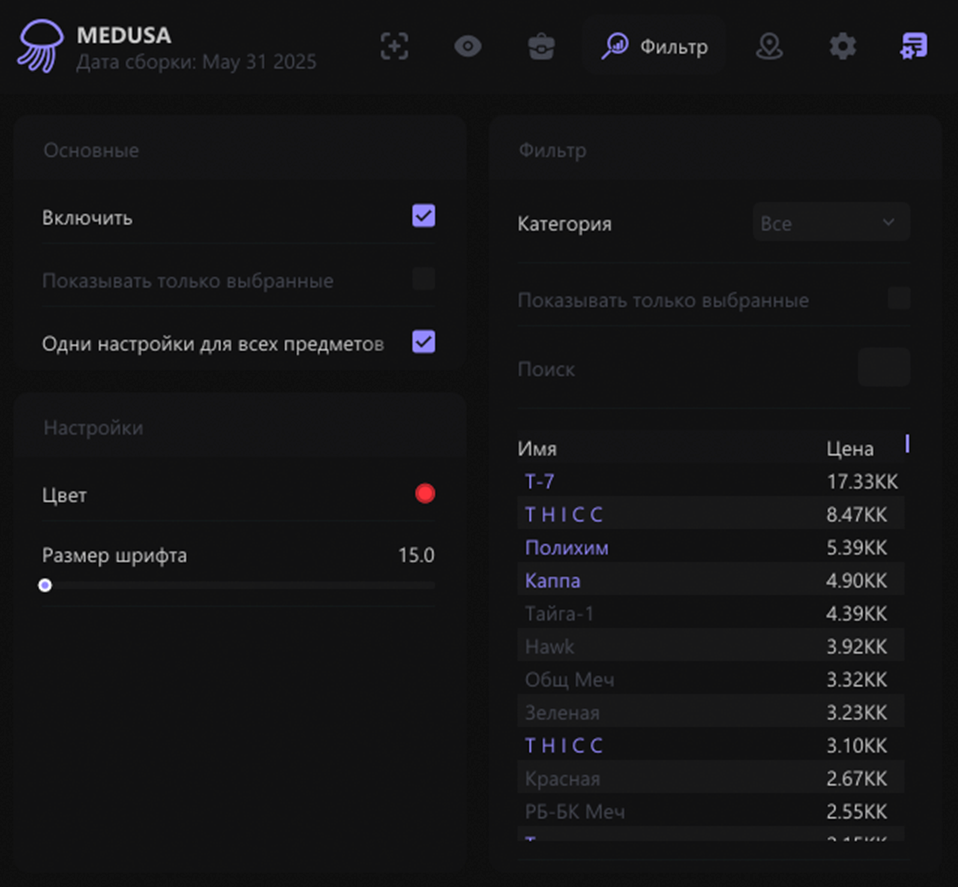The height and width of the screenshot is (887, 958).
Task: Click the Размер шрифта slider handle
Action: pos(45,585)
